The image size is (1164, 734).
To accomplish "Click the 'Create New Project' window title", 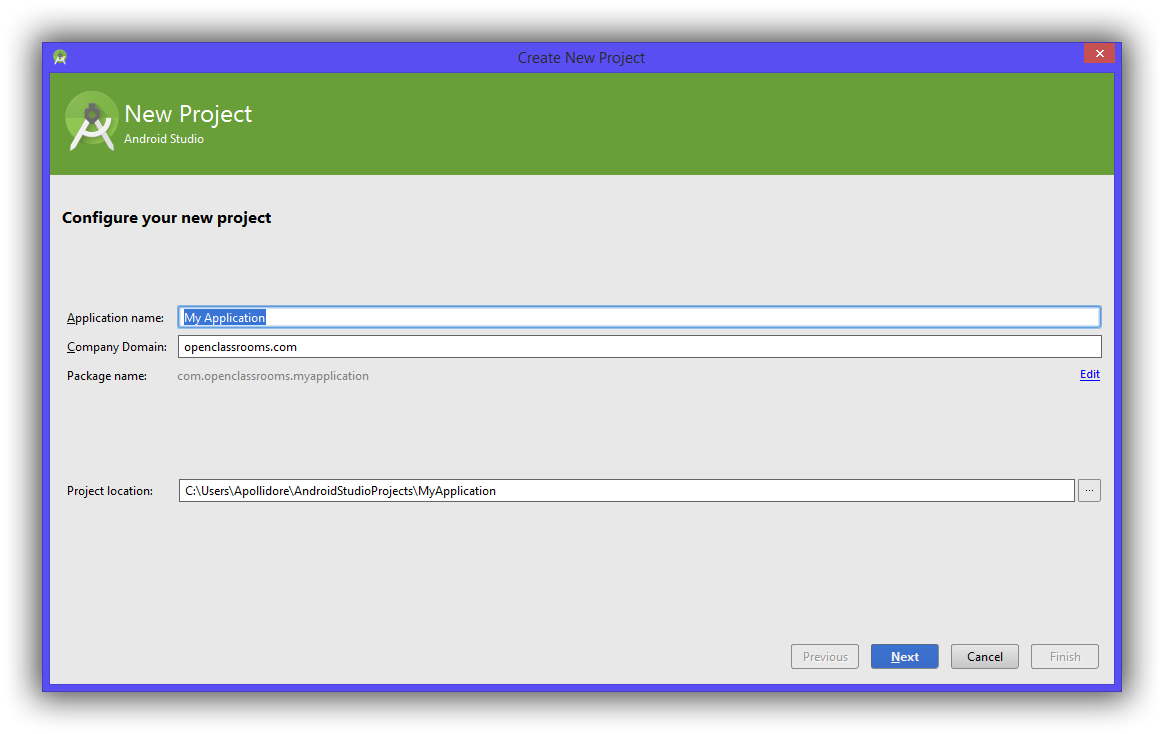I will click(x=581, y=58).
